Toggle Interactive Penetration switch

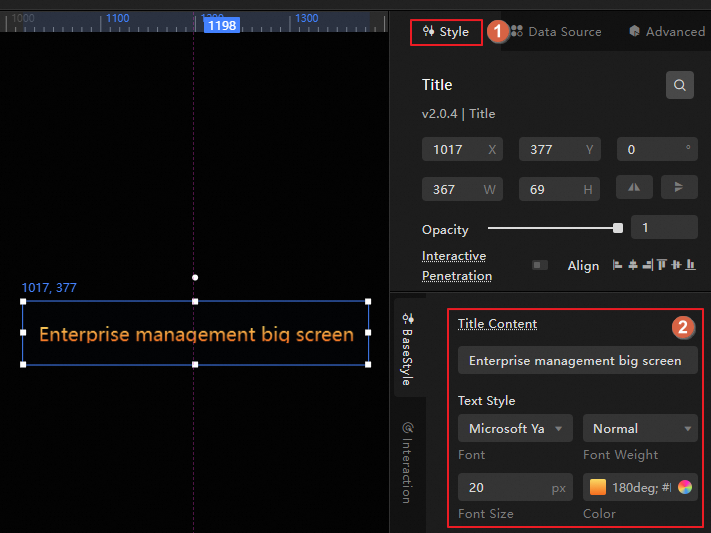click(540, 265)
